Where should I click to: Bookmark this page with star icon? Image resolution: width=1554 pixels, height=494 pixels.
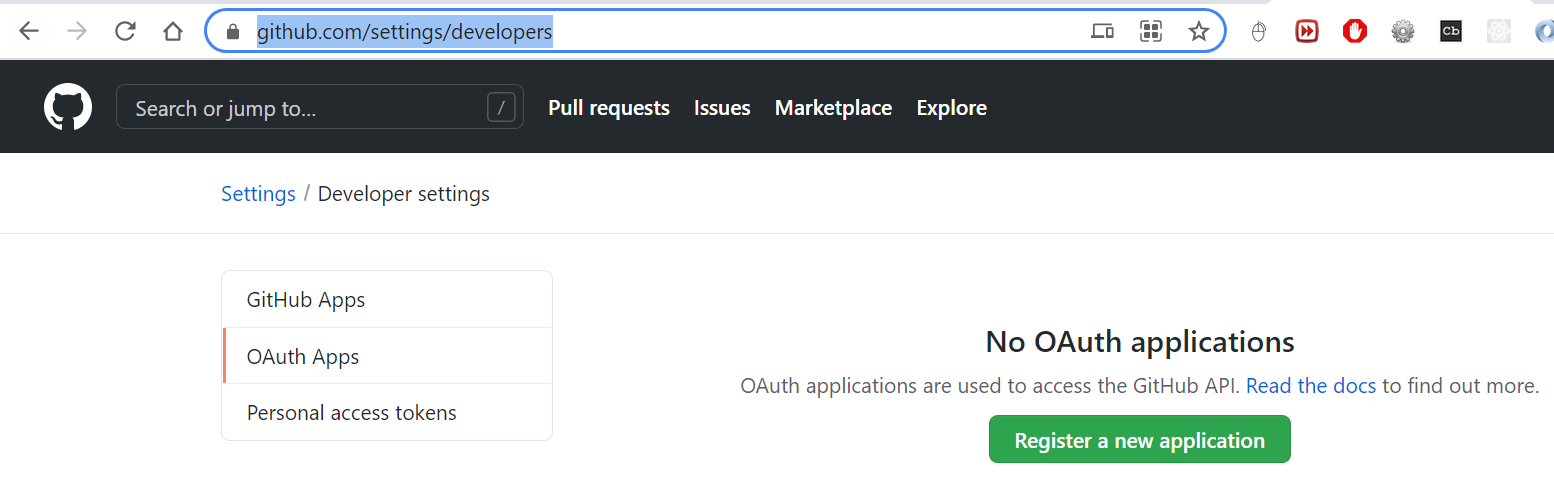click(x=1198, y=31)
